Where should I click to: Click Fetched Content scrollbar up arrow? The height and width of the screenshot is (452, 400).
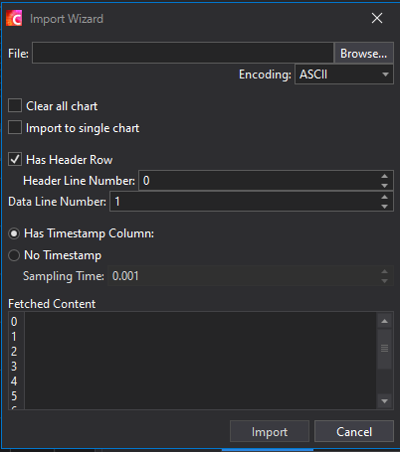384,321
